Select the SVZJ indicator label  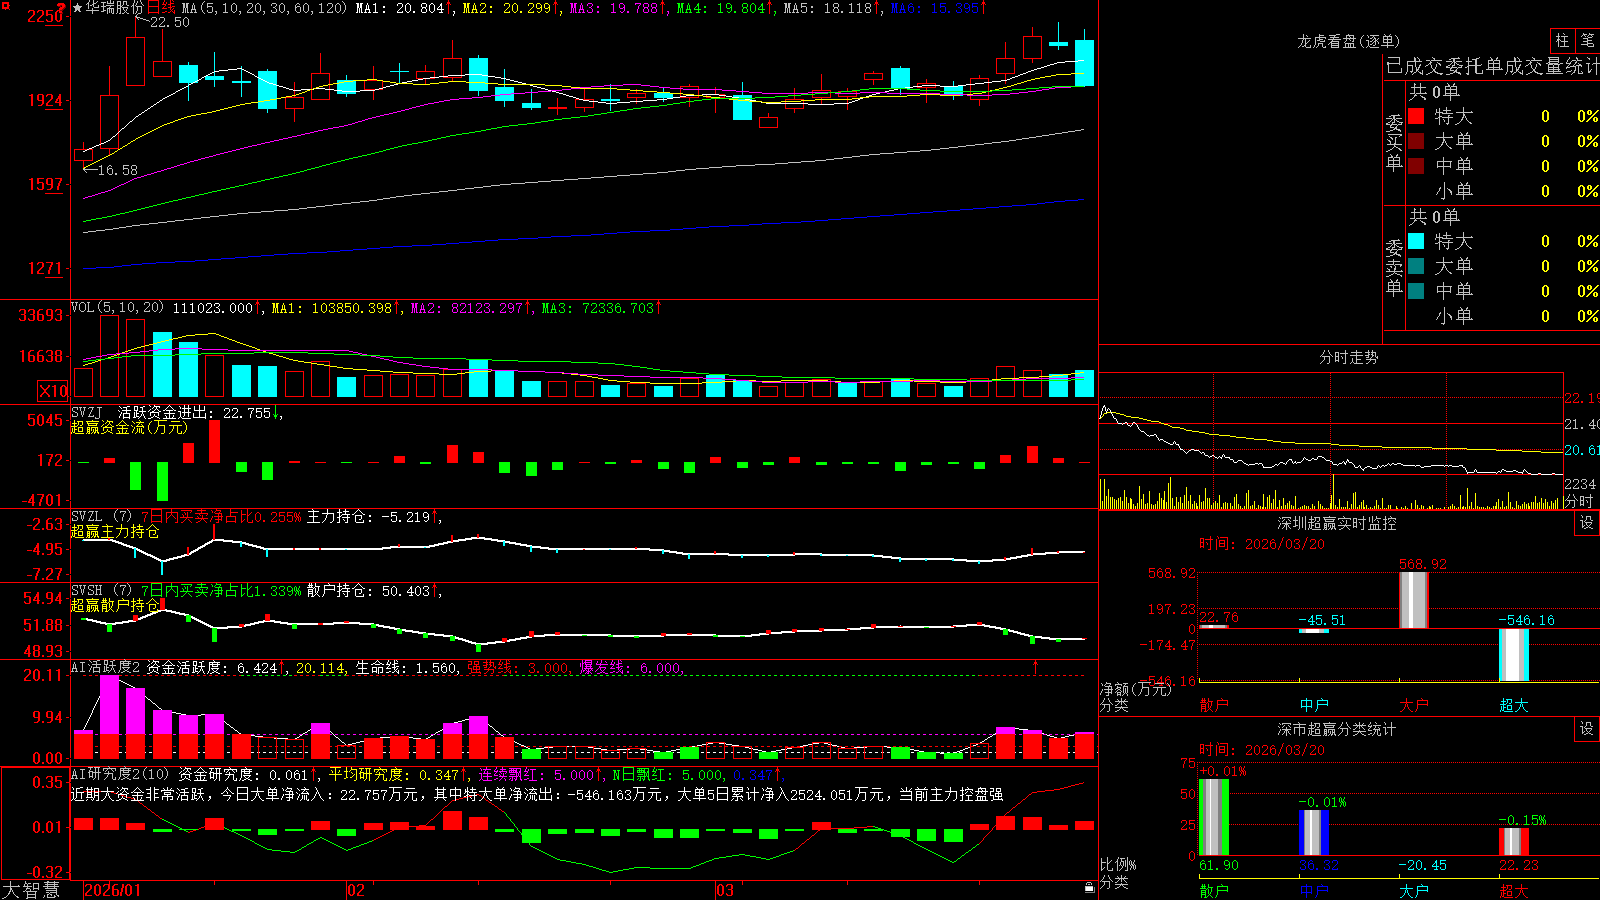click(x=87, y=413)
